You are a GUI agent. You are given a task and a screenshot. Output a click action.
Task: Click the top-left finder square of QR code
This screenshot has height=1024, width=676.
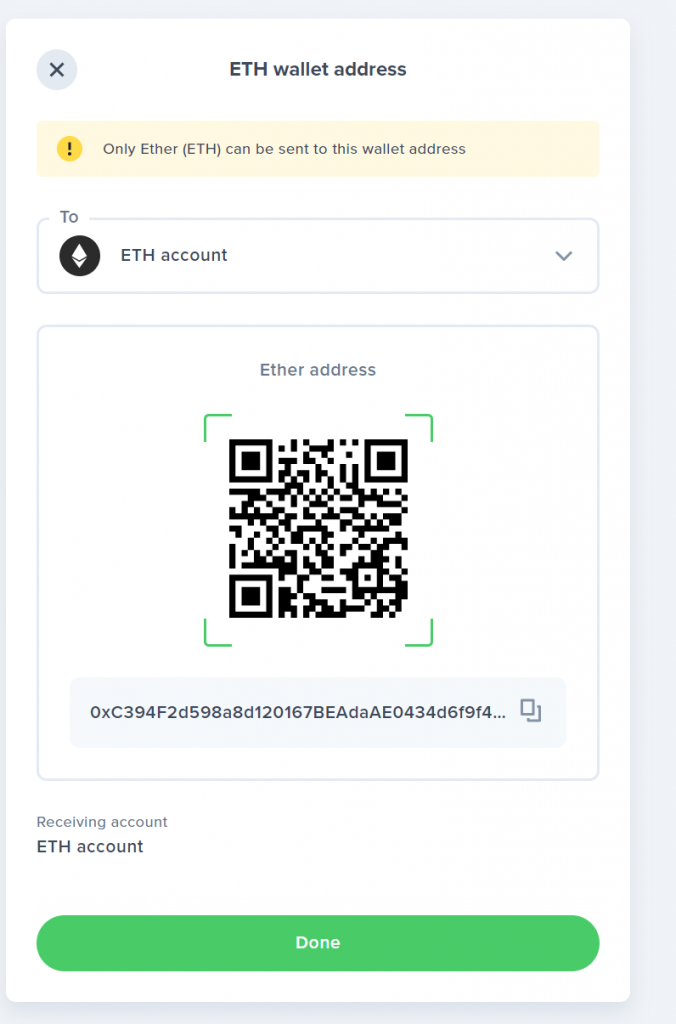click(251, 461)
